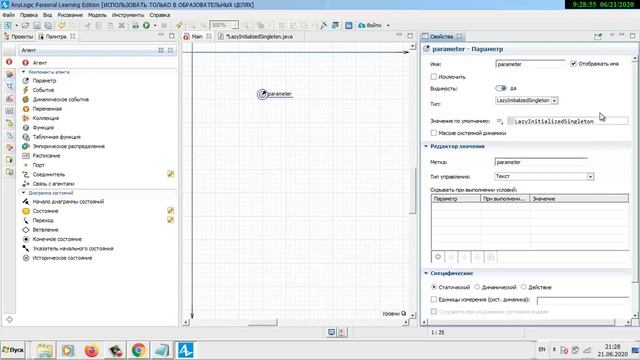640x360 pixels.
Task: Run the model with green play button
Action: (x=146, y=25)
